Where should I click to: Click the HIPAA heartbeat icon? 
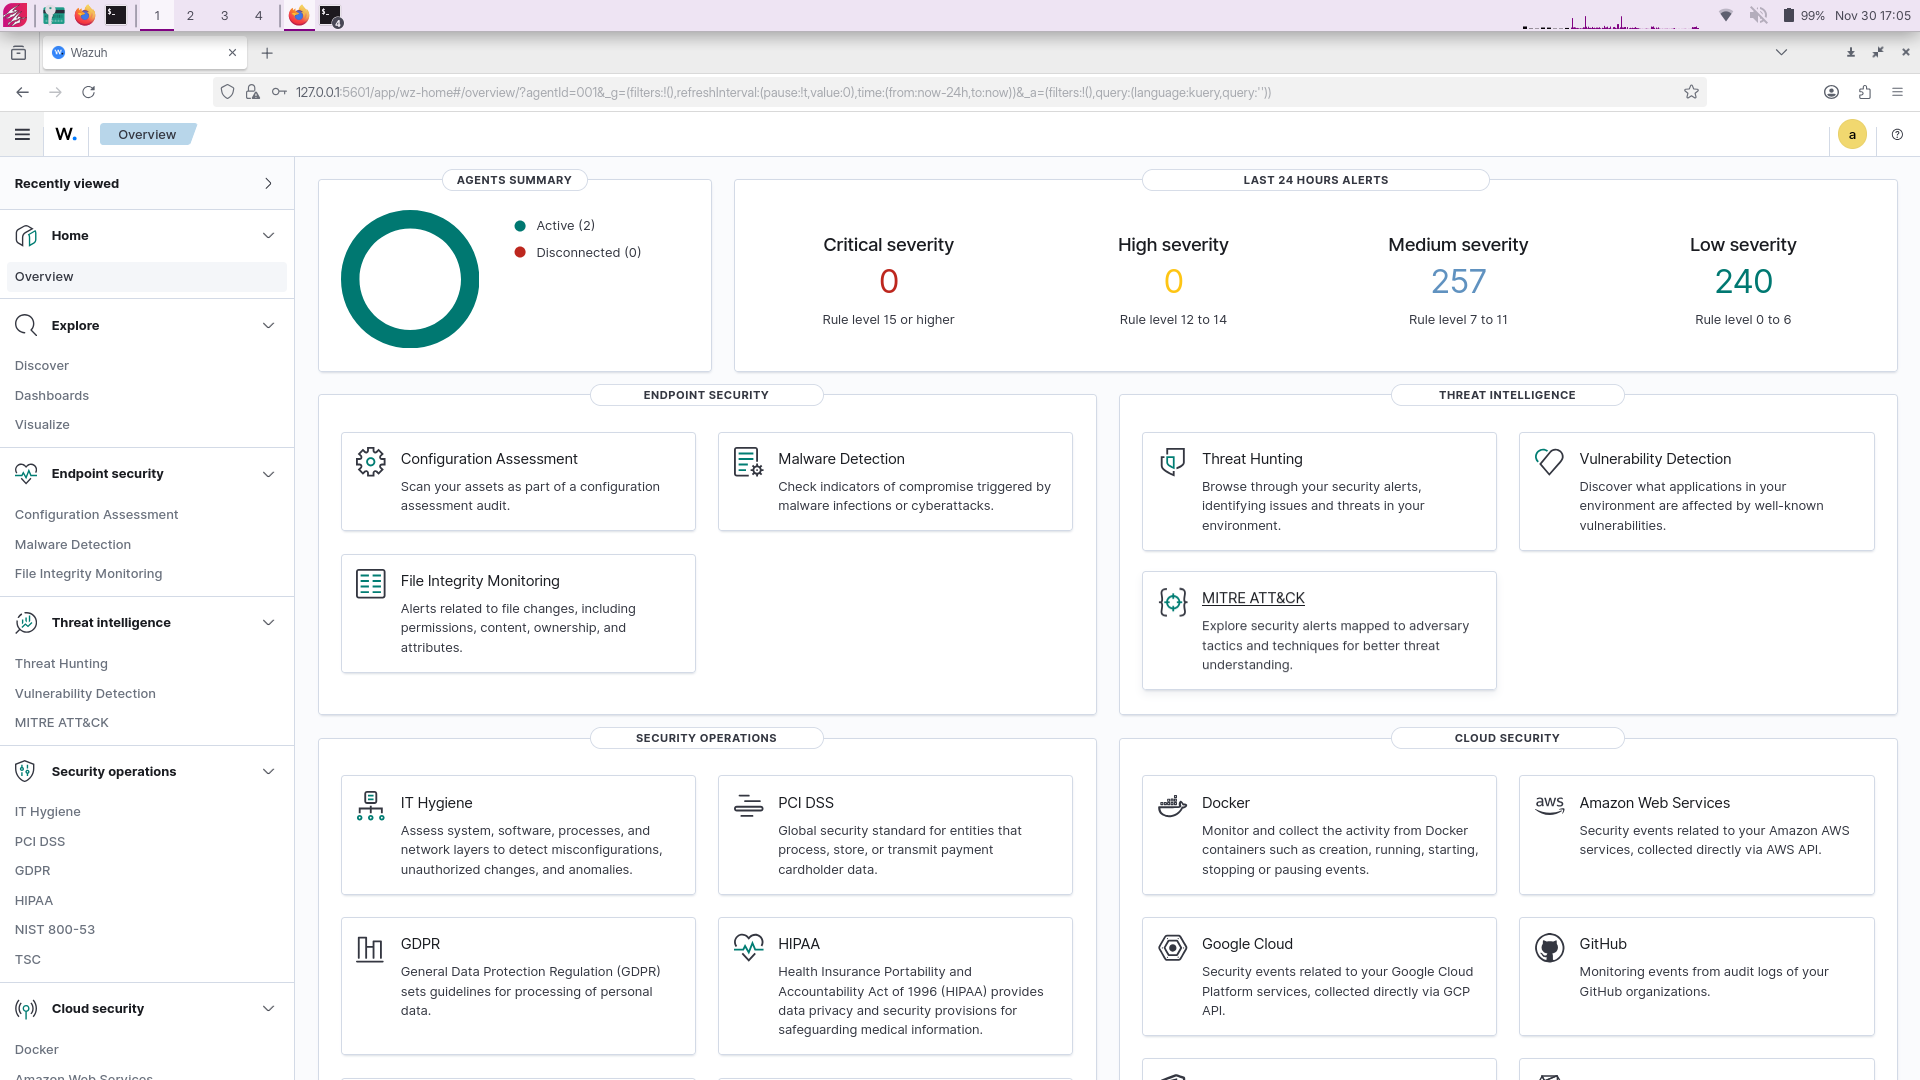(x=748, y=947)
